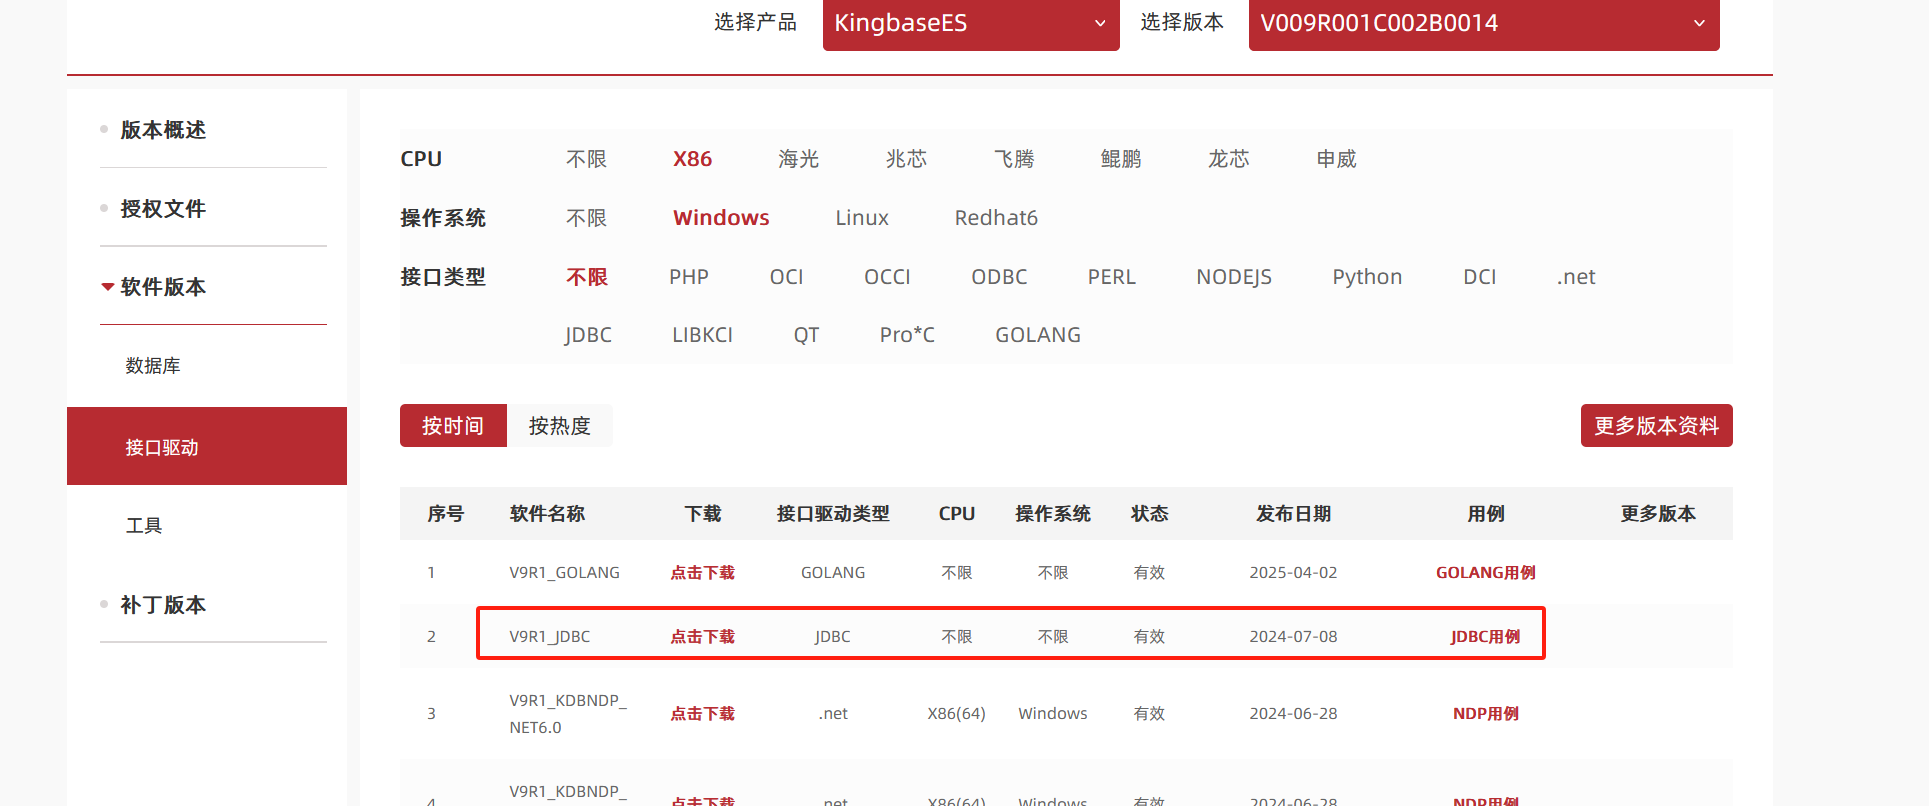
Task: Set 接口类型 filter to 不限
Action: [586, 277]
